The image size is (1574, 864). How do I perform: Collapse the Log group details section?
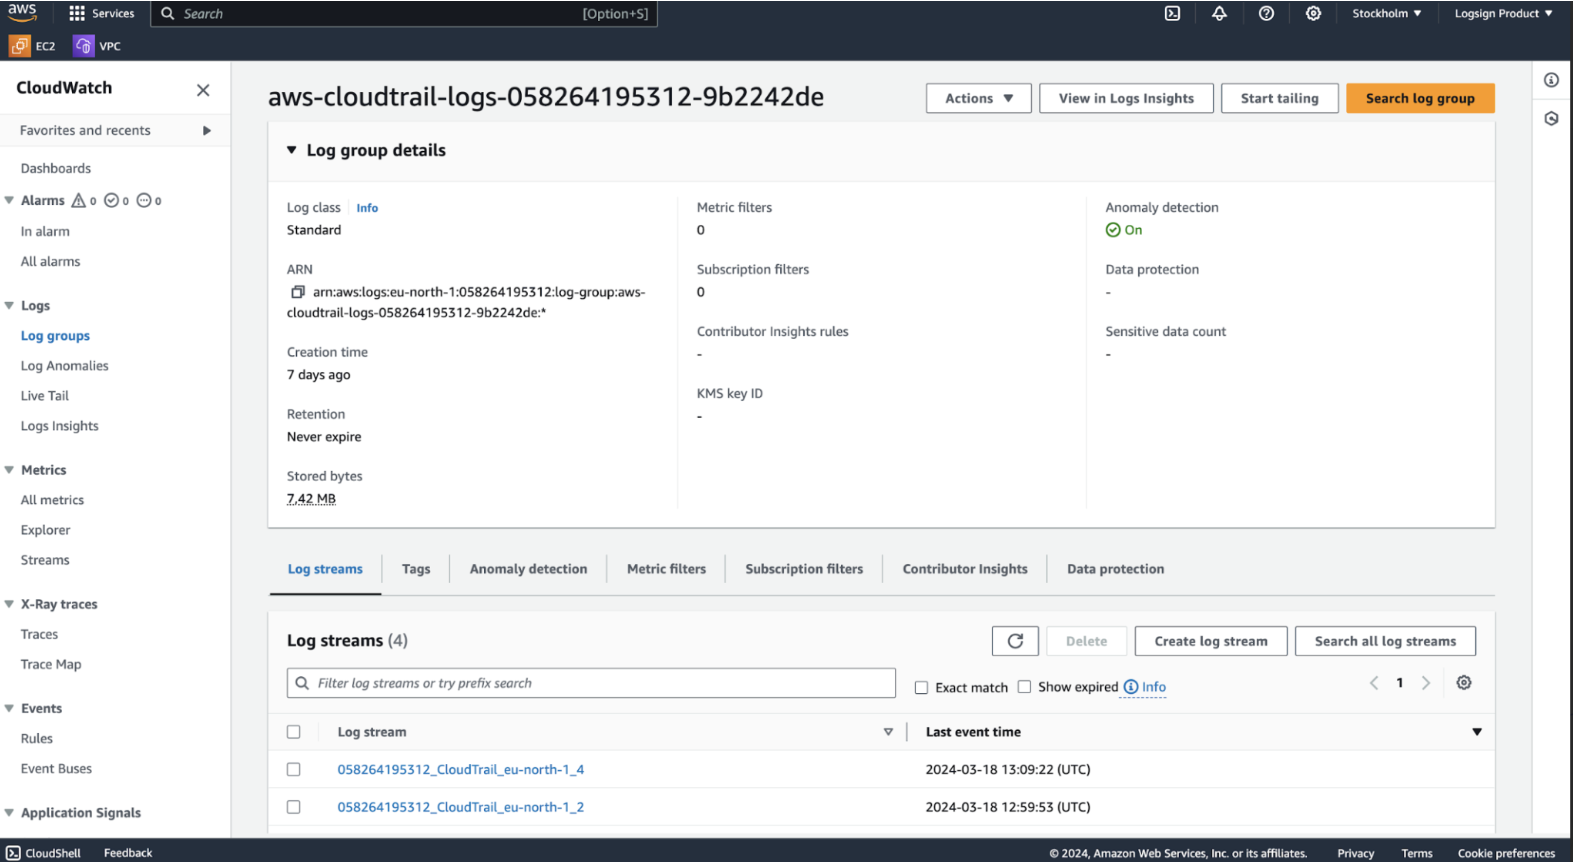(x=292, y=151)
